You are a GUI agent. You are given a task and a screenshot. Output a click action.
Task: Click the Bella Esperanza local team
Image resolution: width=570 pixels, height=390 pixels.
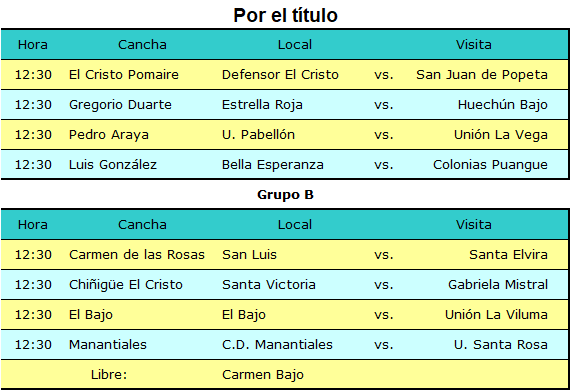pos(273,165)
